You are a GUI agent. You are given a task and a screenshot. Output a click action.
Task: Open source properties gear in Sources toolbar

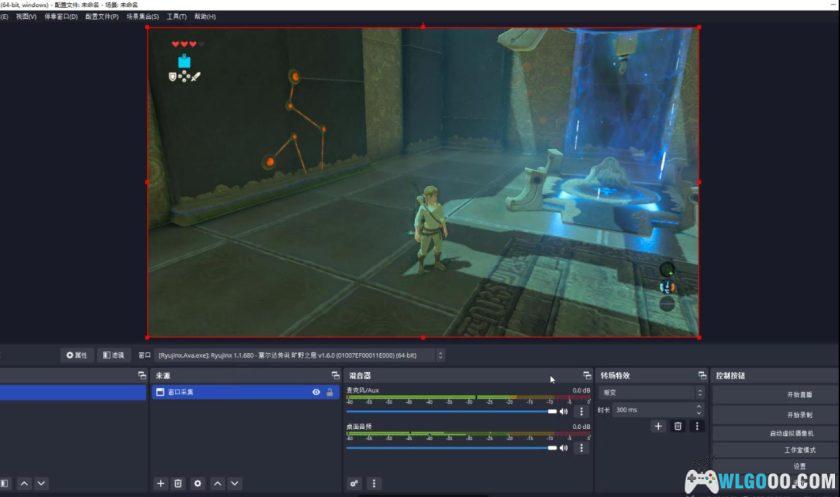198,483
